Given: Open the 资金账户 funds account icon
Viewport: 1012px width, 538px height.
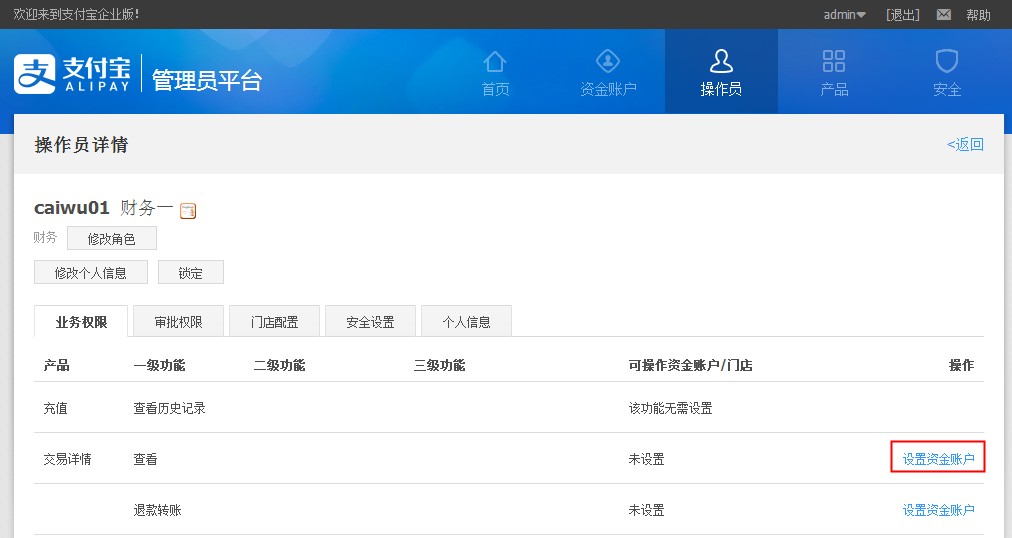Looking at the screenshot, I should [x=608, y=62].
